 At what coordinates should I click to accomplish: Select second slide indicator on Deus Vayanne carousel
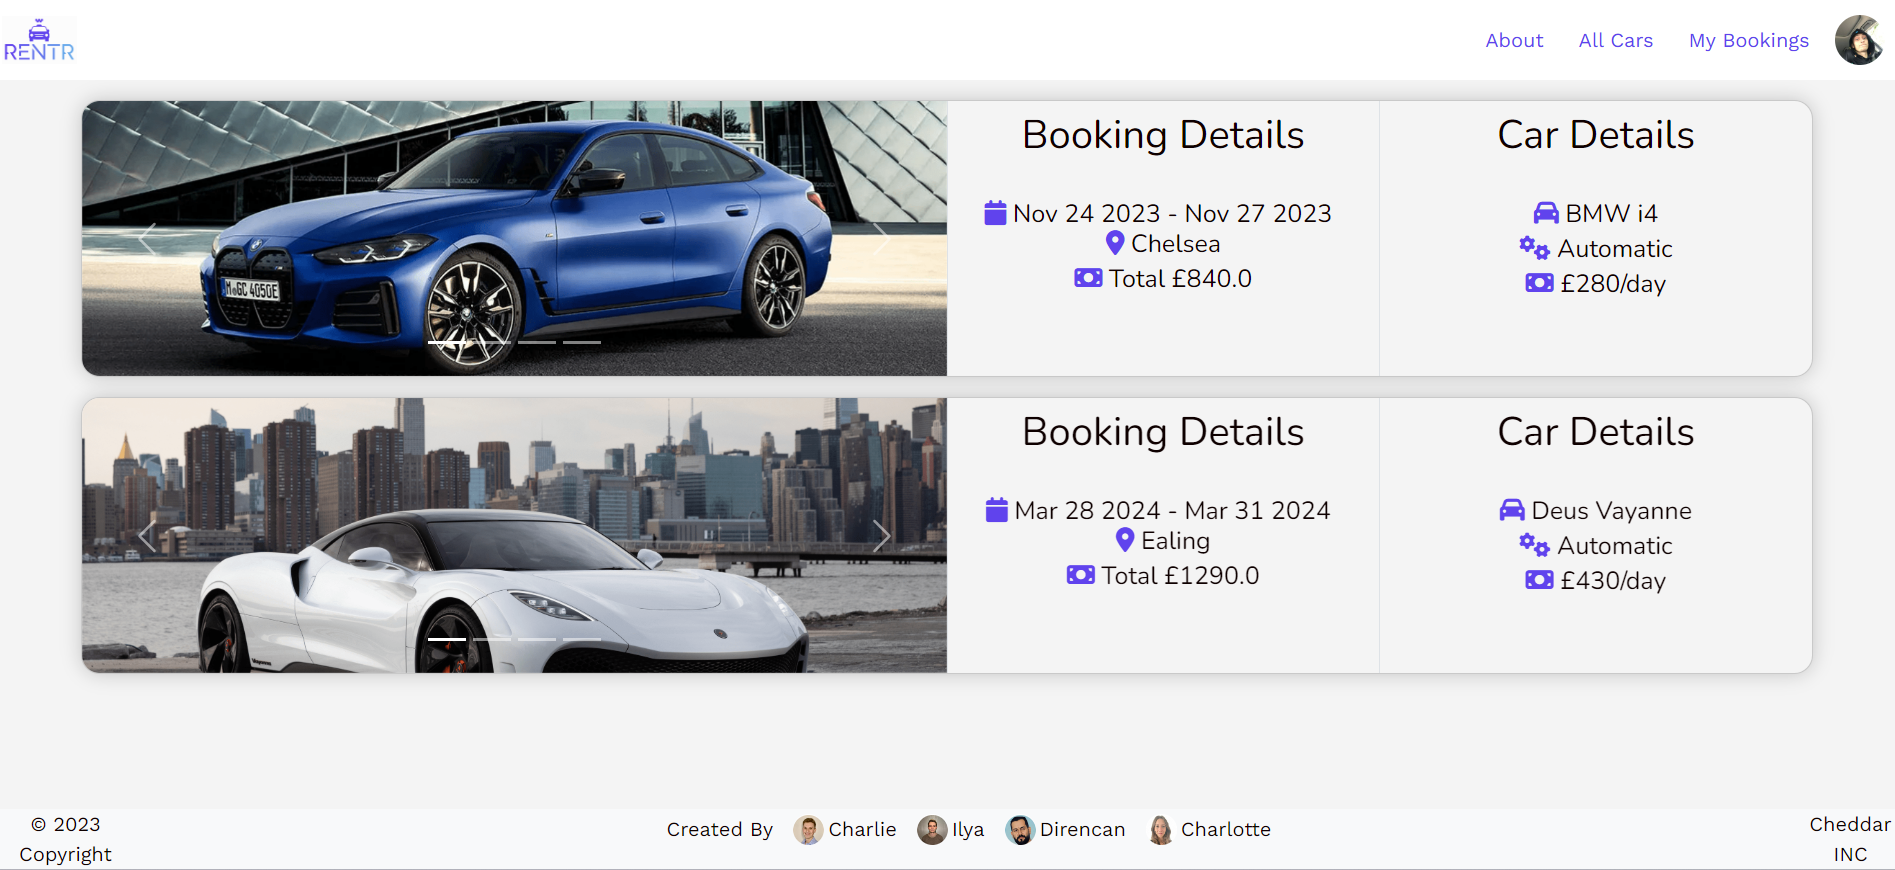[x=492, y=639]
